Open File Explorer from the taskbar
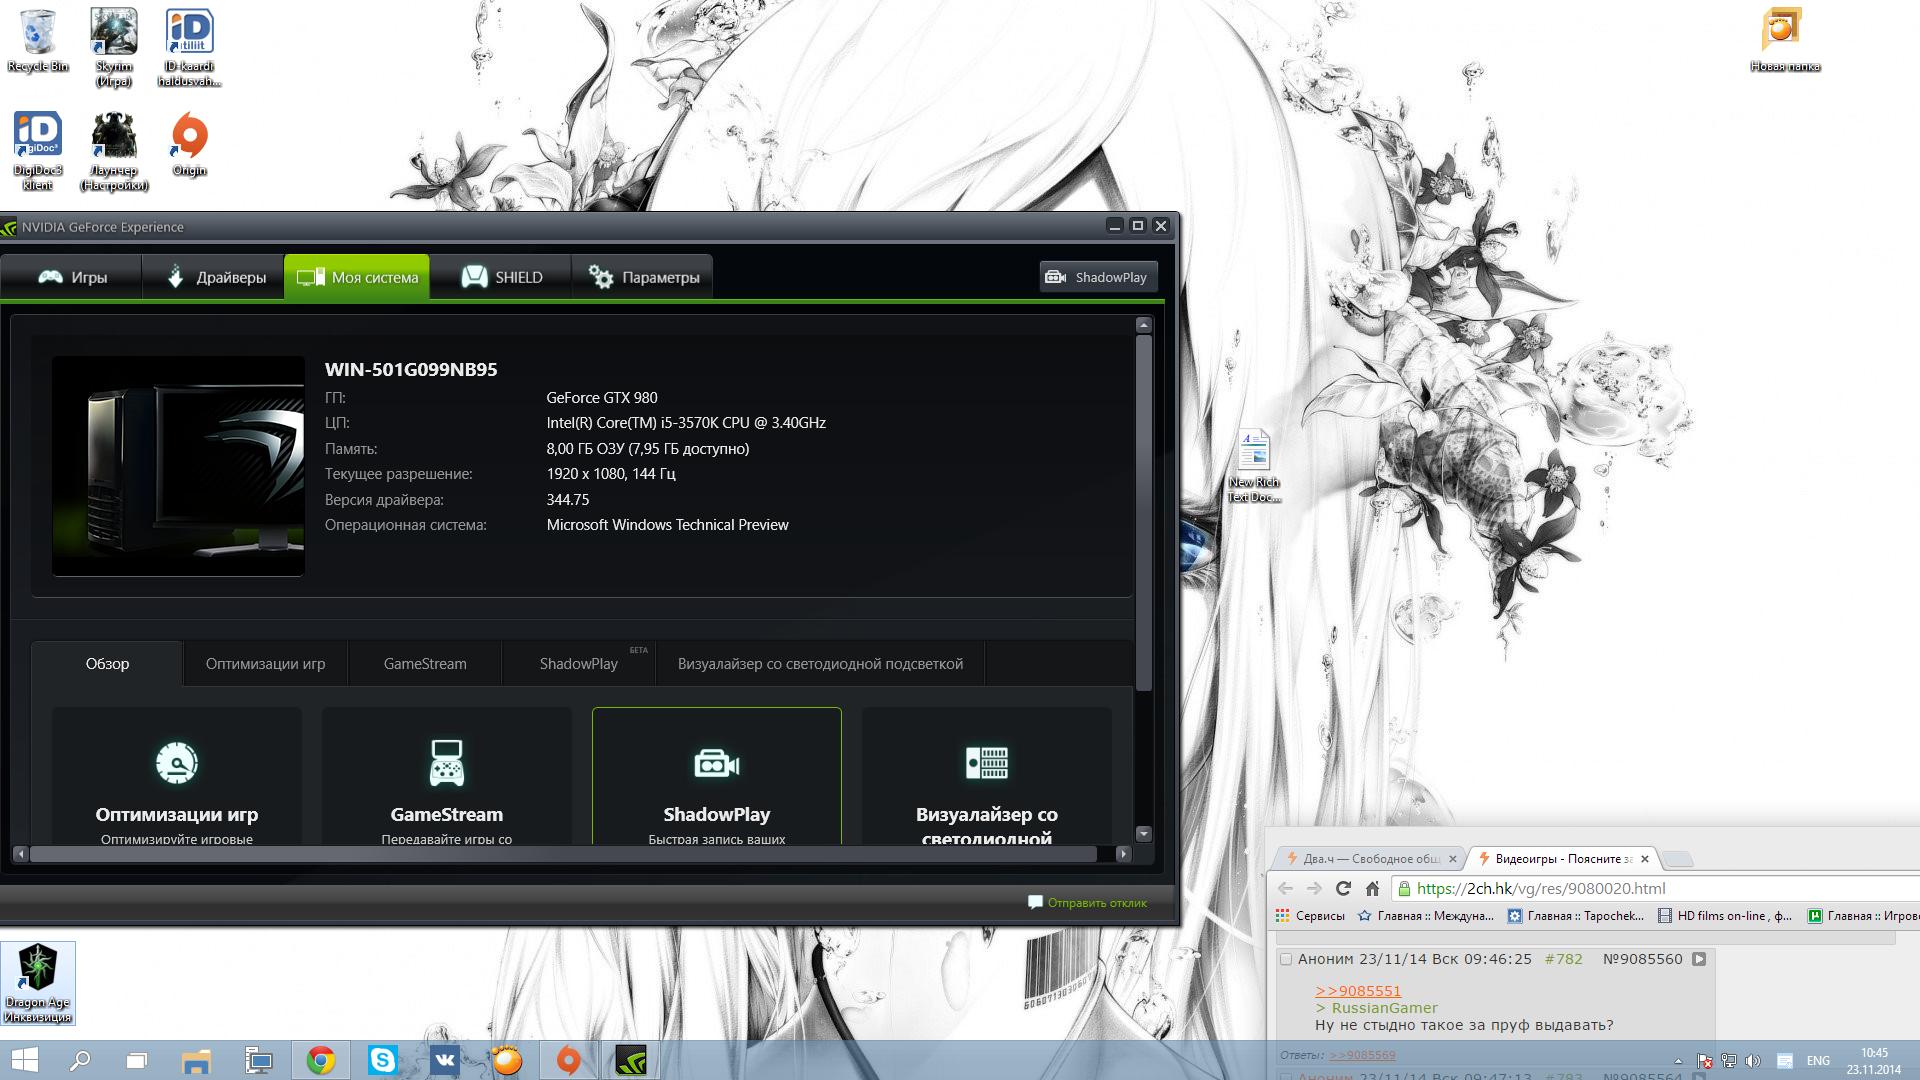This screenshot has height=1080, width=1920. tap(197, 1060)
